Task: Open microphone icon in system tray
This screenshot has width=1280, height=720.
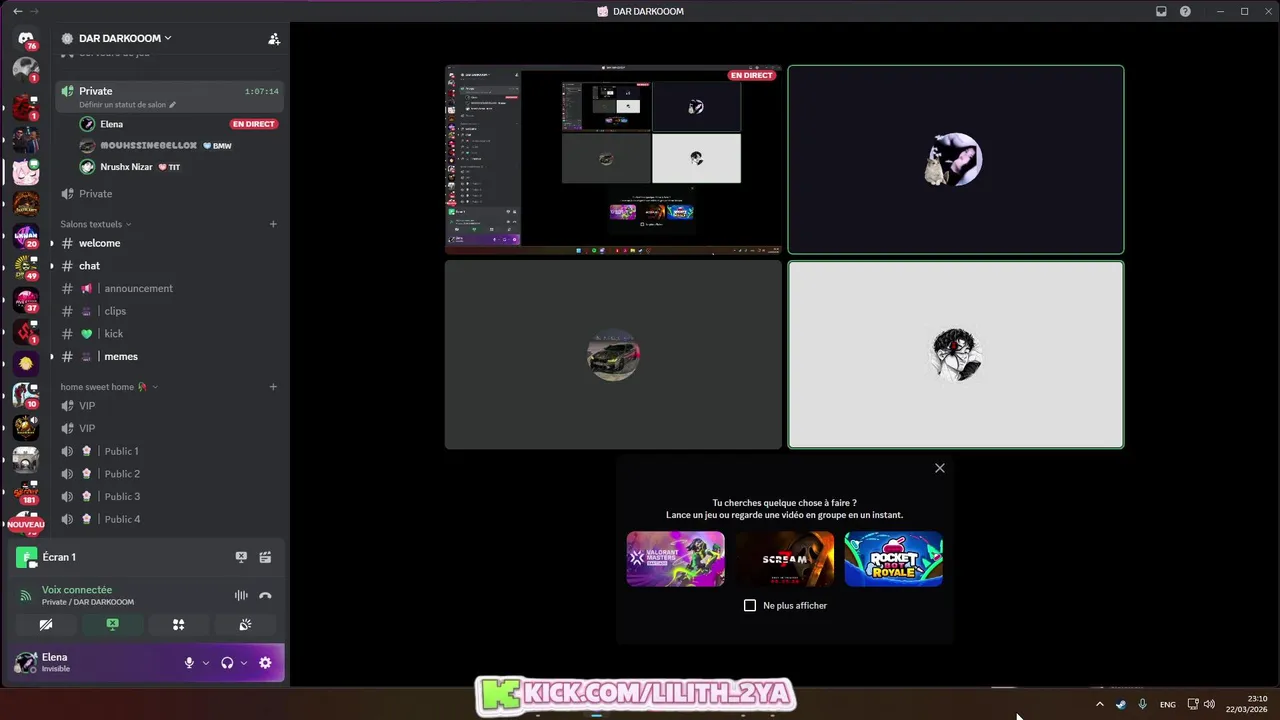Action: click(1142, 704)
